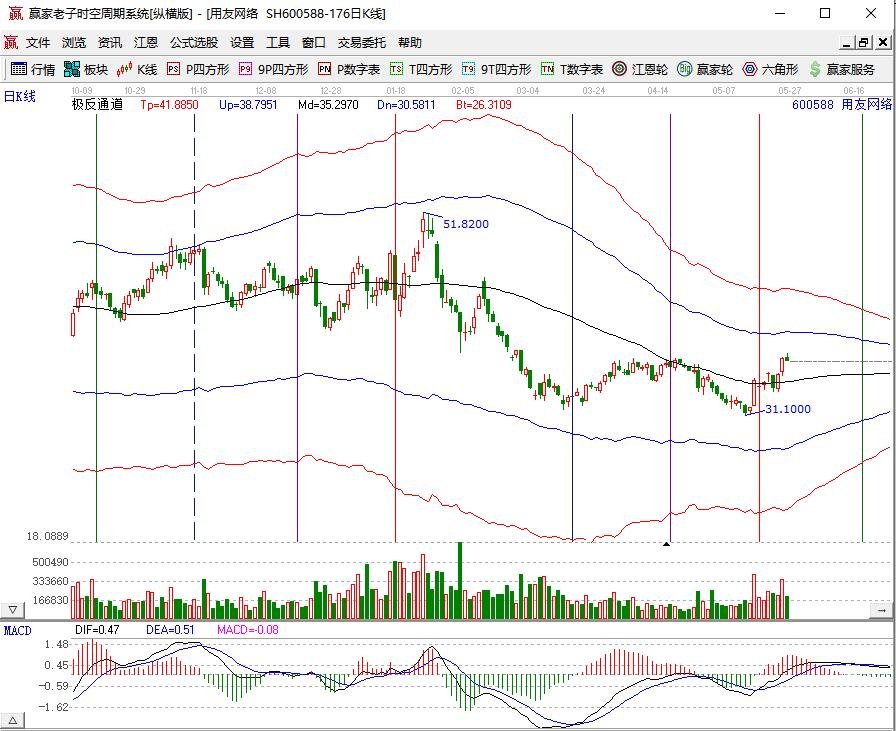This screenshot has height=731, width=896.
Task: Click the 日K线 period label
Action: (20, 96)
